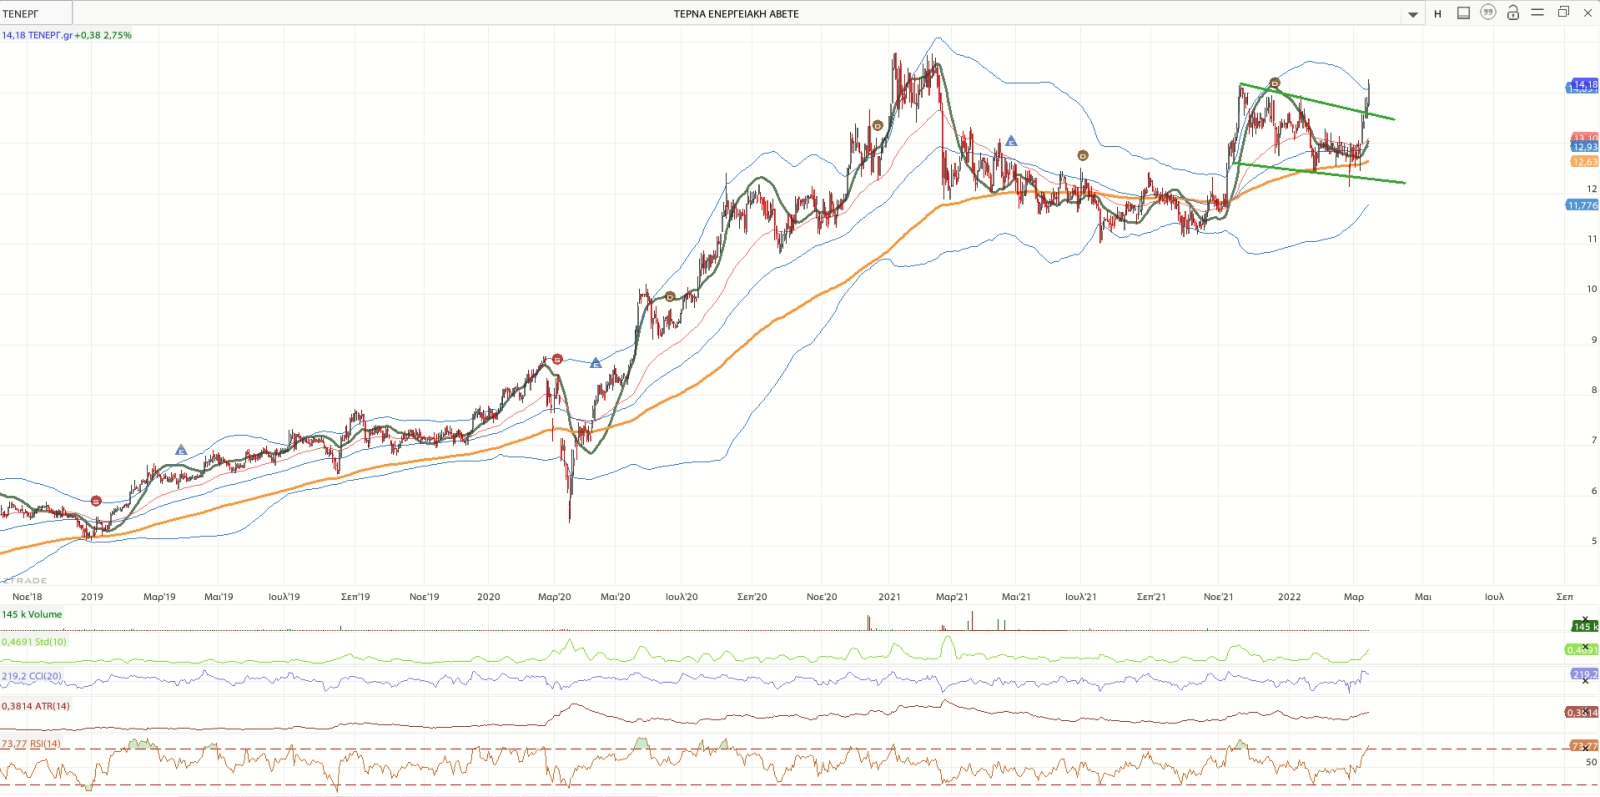Screen dimensions: 1600x797
Task: Close the Volume indicator panel
Action: click(1585, 620)
